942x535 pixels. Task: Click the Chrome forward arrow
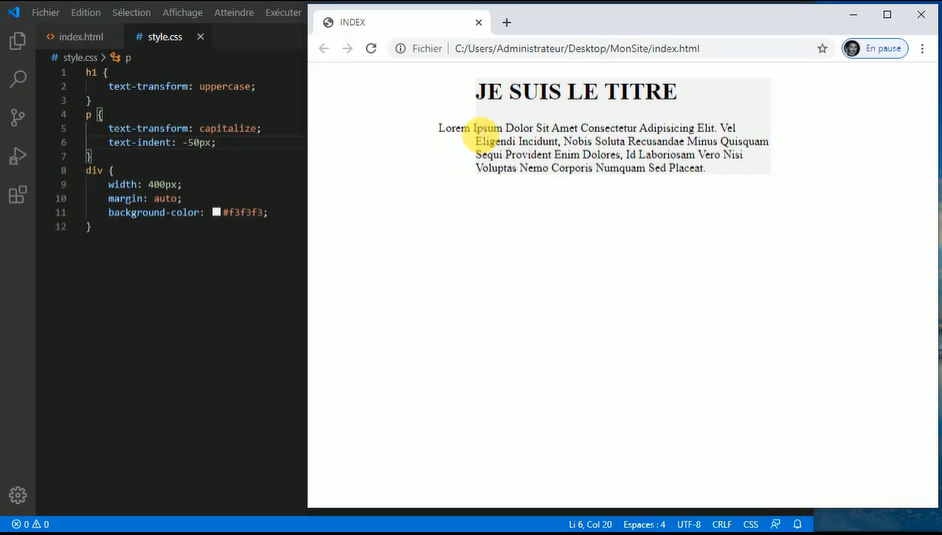click(347, 49)
